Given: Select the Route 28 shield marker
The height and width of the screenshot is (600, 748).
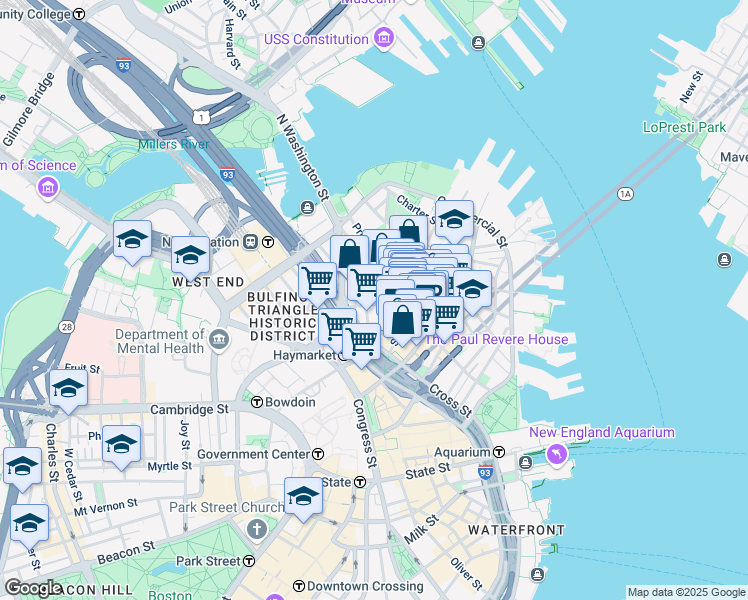Looking at the screenshot, I should coord(67,327).
